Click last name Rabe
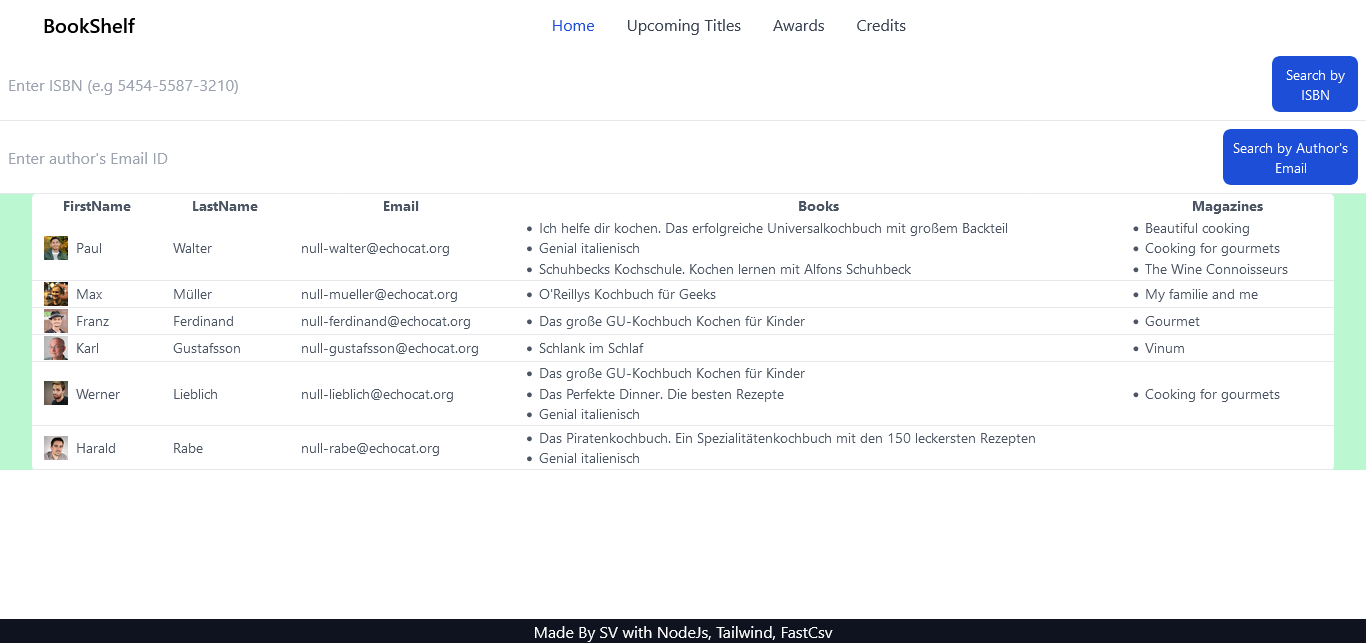 188,448
